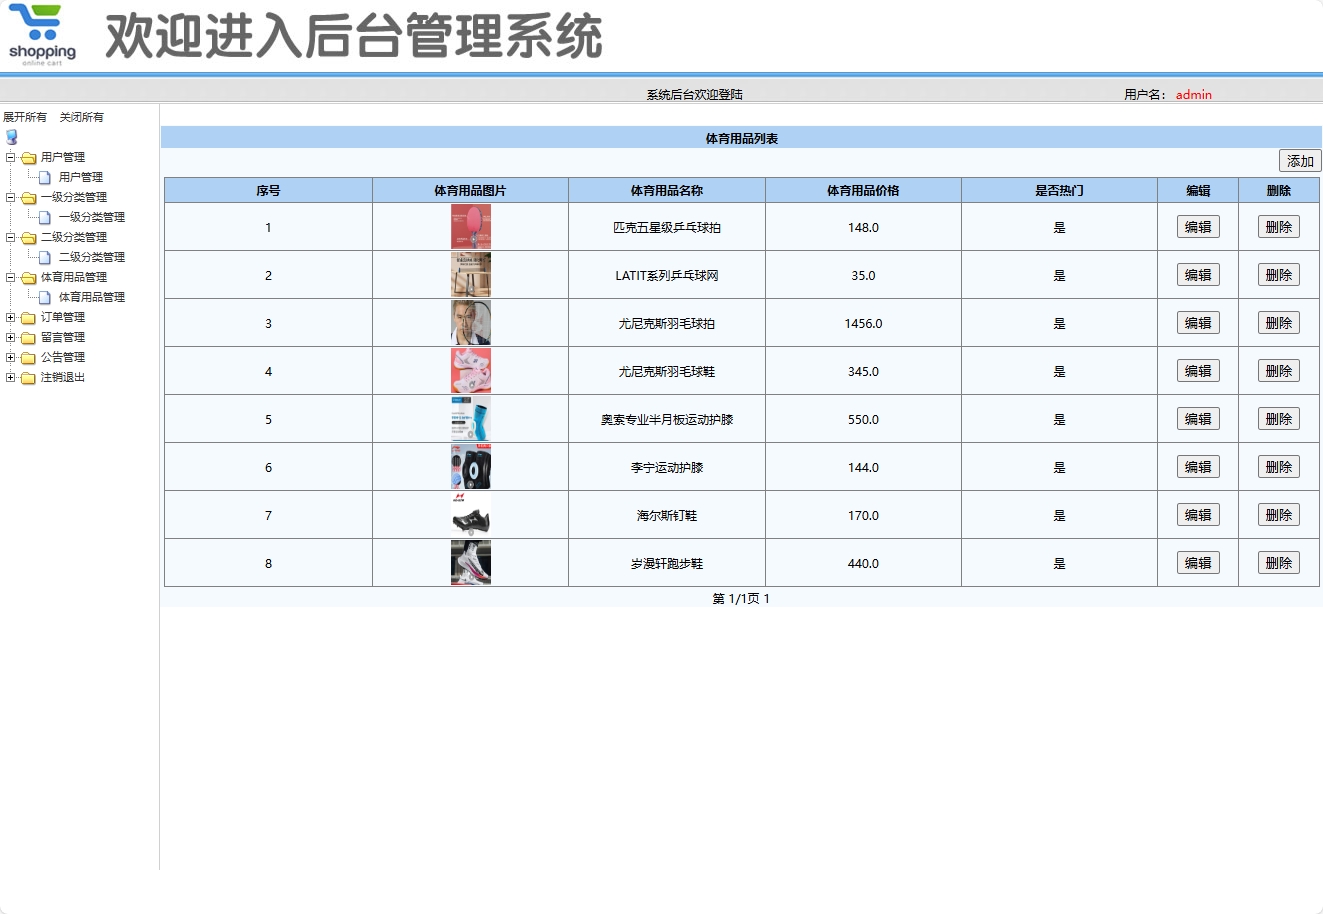Image resolution: width=1323 pixels, height=914 pixels.
Task: Click the computer icon at the tree root
Action: click(10, 137)
